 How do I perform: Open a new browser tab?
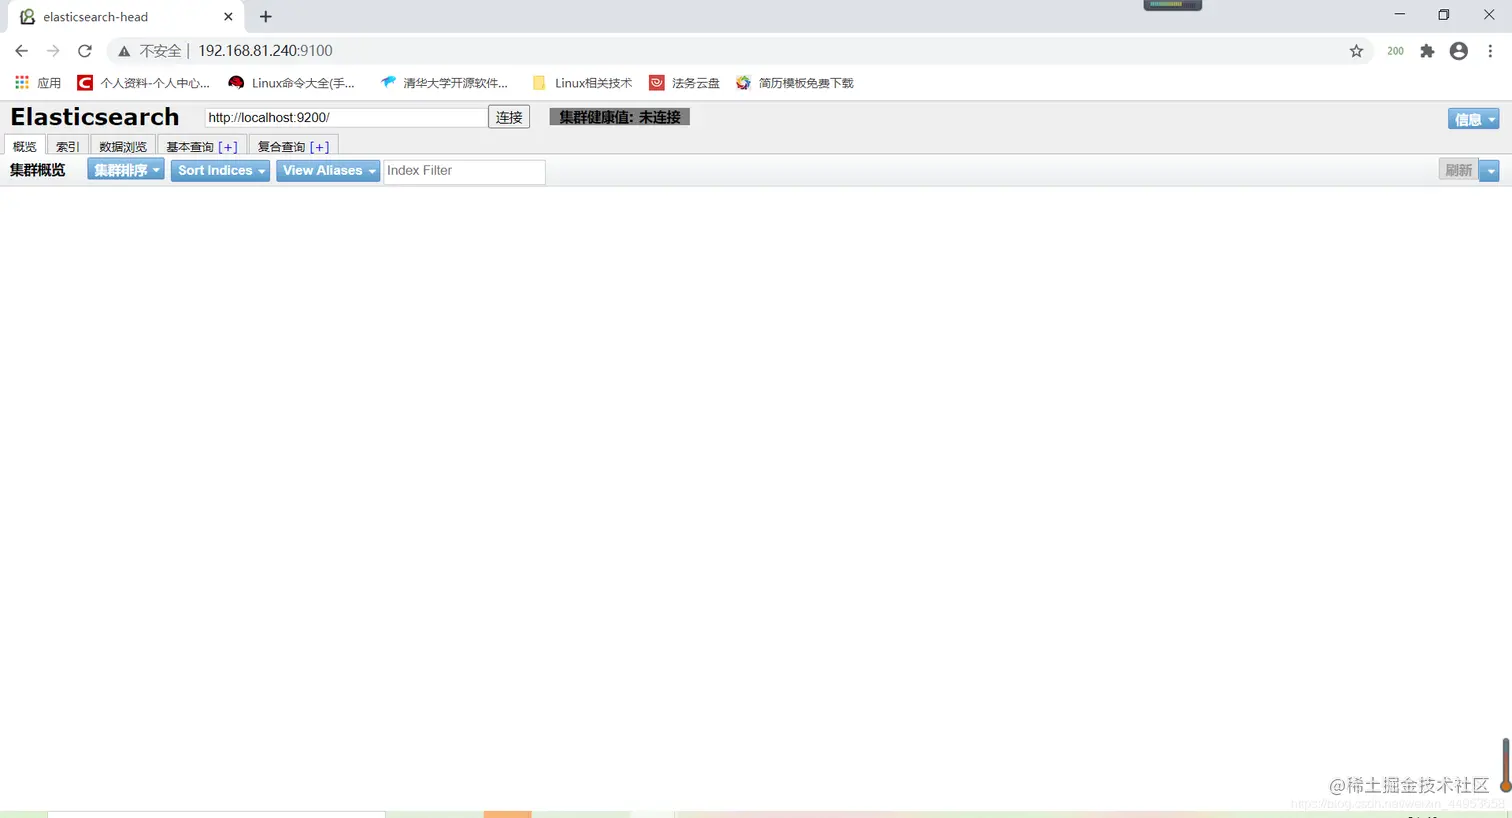click(x=265, y=17)
